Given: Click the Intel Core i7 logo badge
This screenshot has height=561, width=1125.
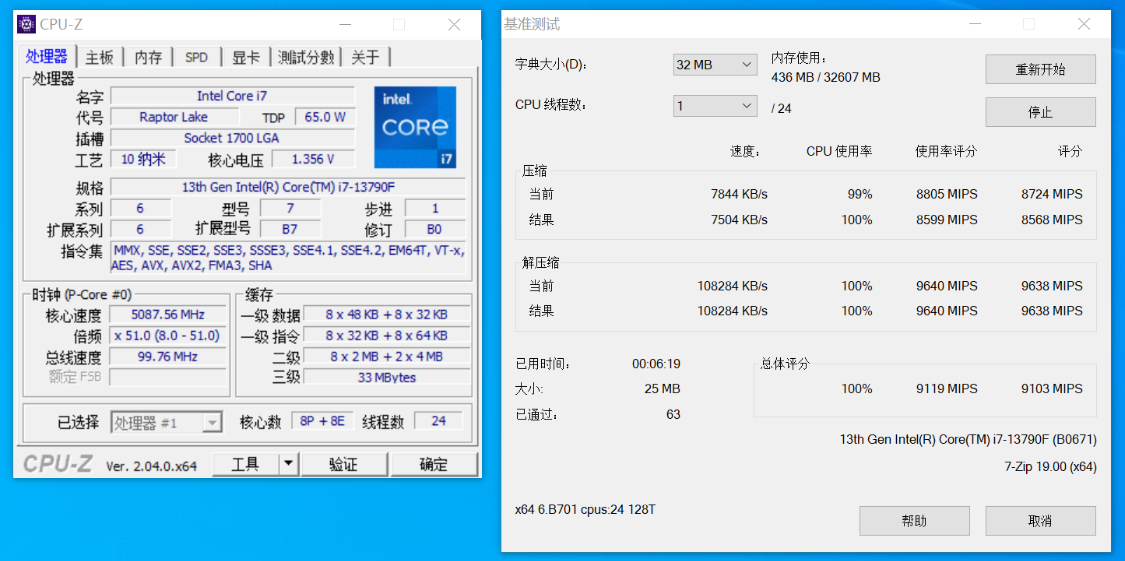Looking at the screenshot, I should coord(415,127).
